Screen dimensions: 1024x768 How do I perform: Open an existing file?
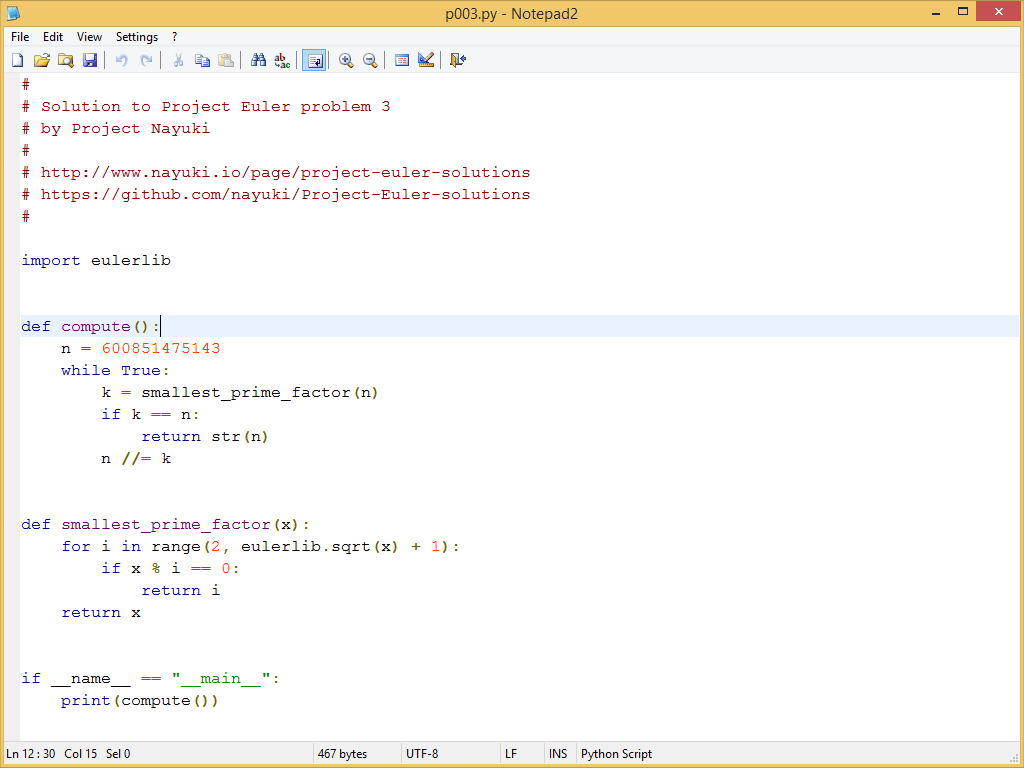[x=41, y=60]
